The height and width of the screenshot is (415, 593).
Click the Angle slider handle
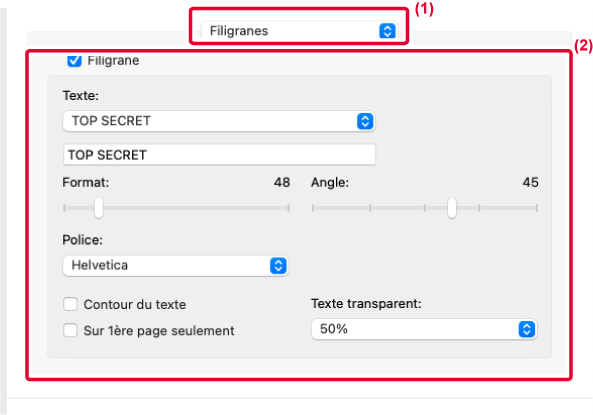[x=452, y=208]
